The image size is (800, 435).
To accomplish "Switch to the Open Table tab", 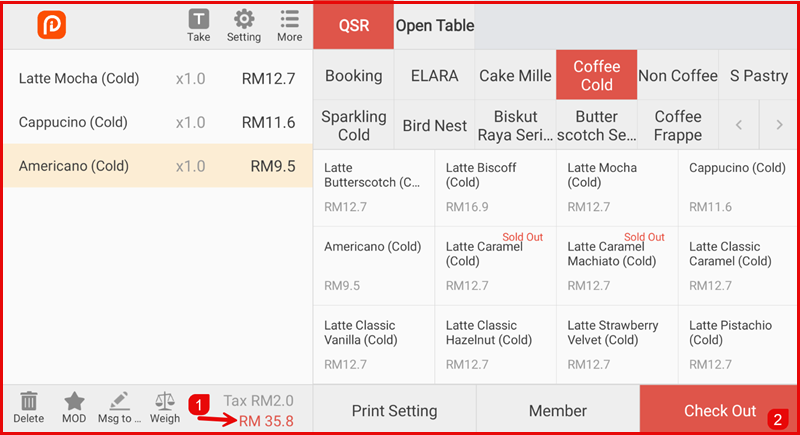I will 435,25.
